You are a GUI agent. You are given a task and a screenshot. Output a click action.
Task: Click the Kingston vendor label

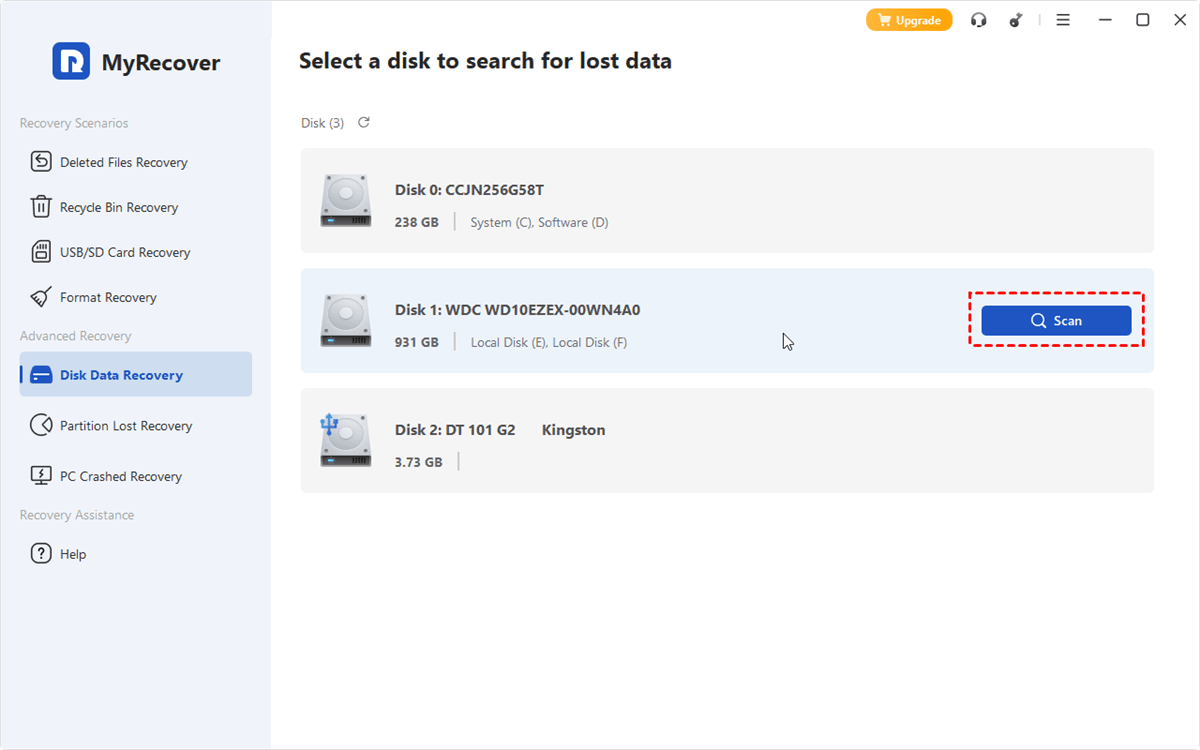click(x=573, y=430)
